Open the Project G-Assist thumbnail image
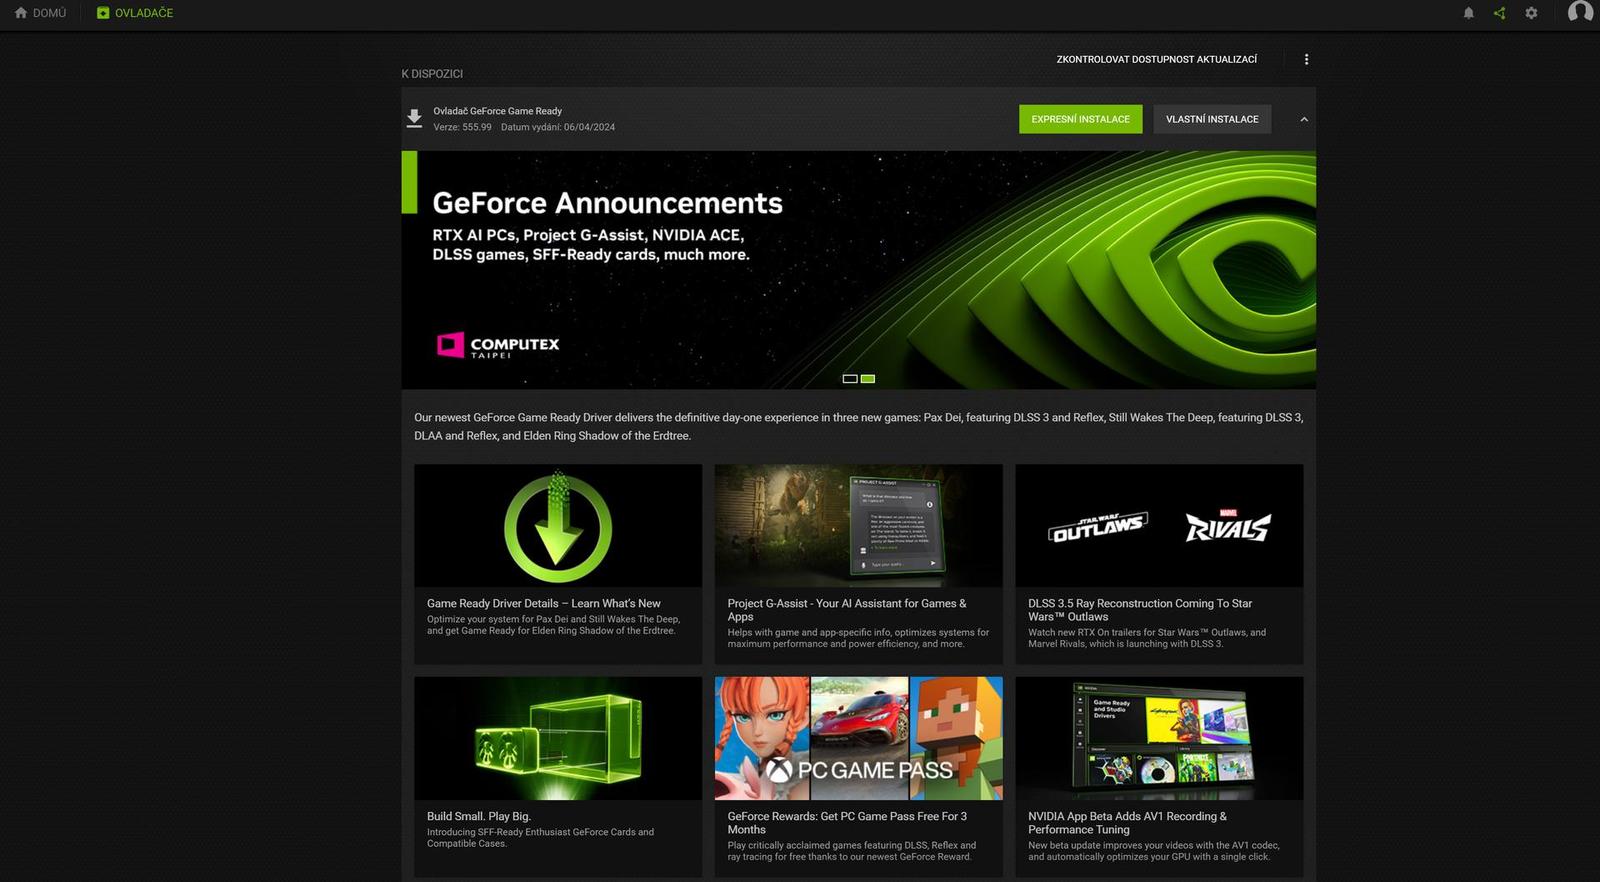The image size is (1600, 882). pyautogui.click(x=858, y=525)
